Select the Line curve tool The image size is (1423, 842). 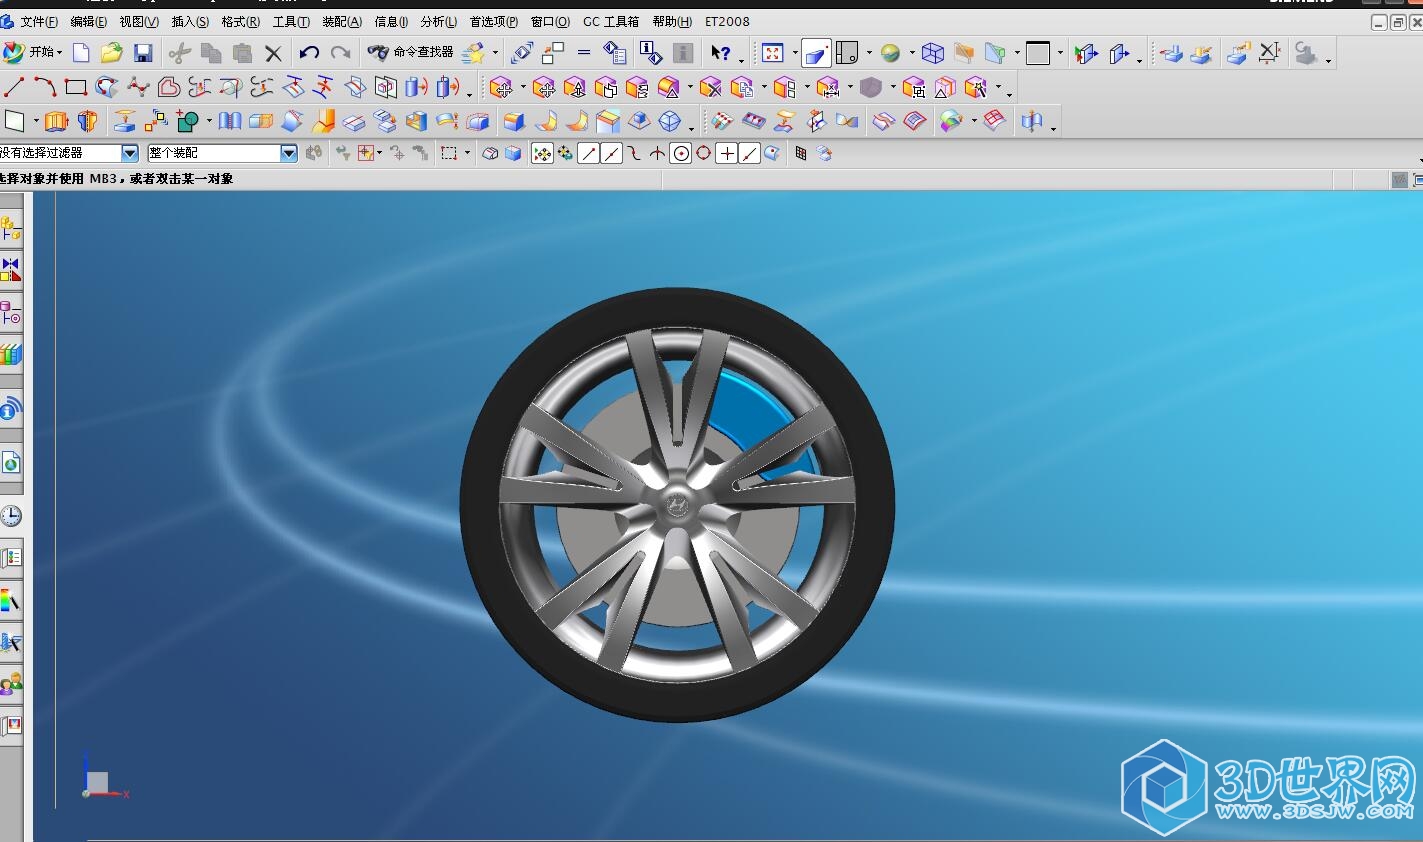click(14, 87)
